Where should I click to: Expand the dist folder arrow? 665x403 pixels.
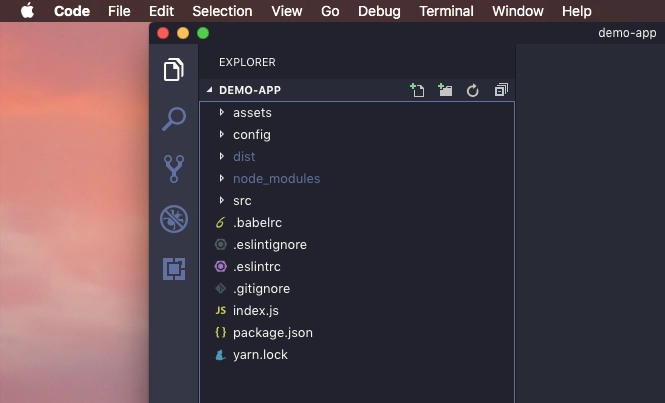point(221,157)
